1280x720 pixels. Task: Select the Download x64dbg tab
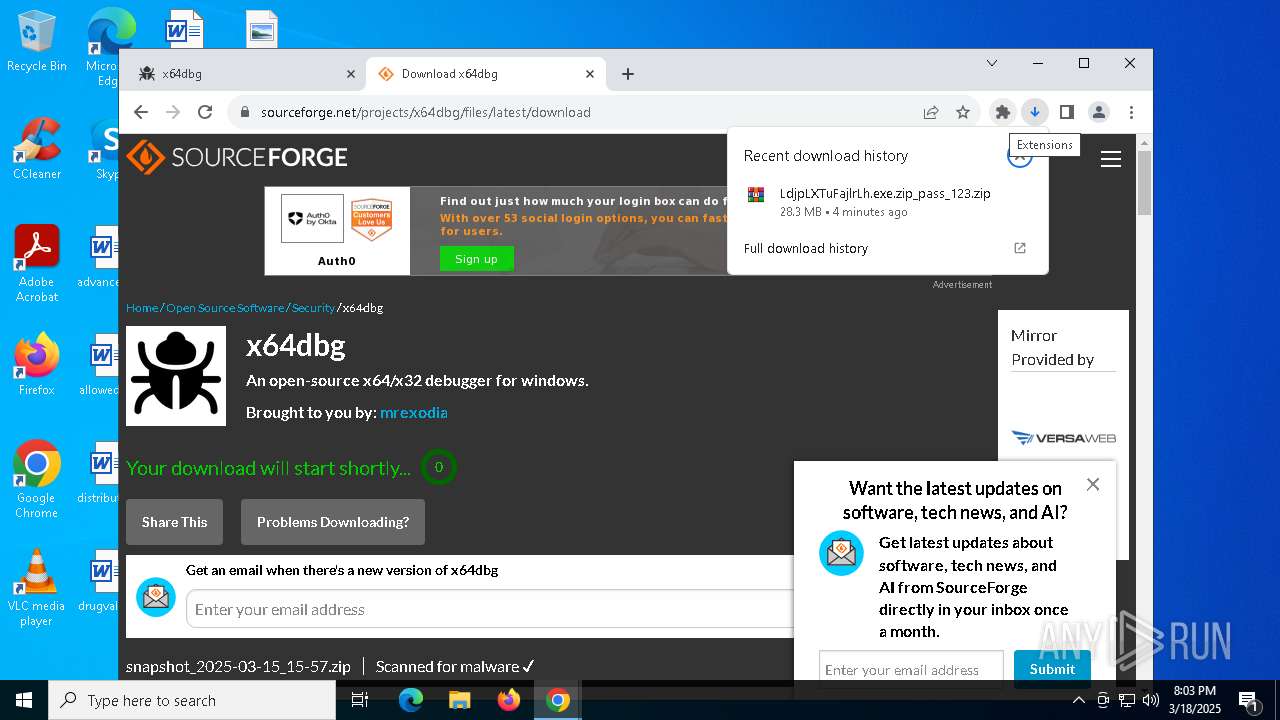tap(486, 74)
